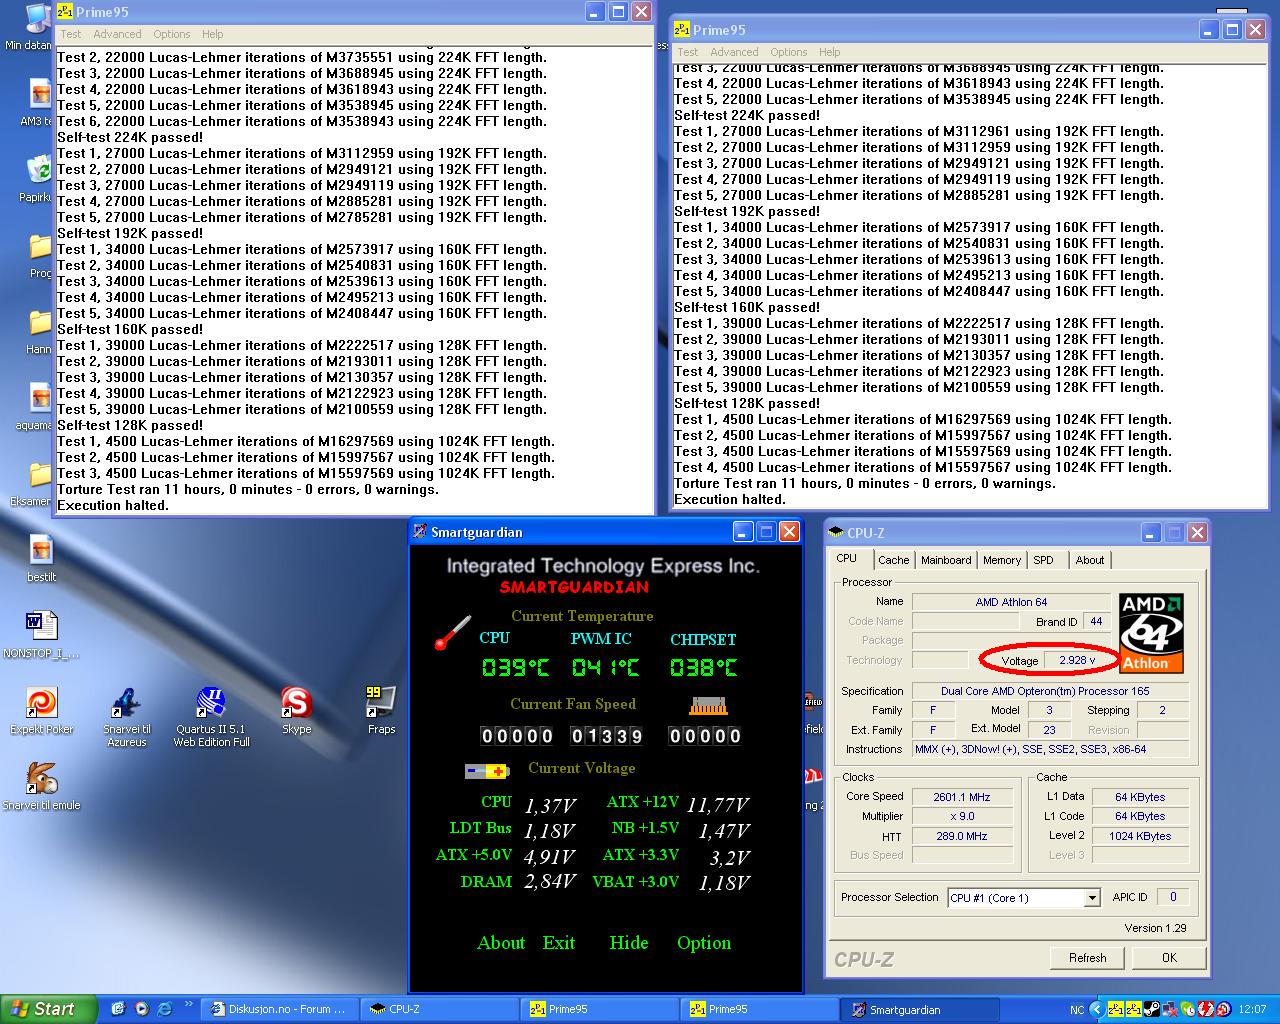This screenshot has width=1280, height=1024.
Task: Click the CHIPSET temperature readout 038°C
Action: [704, 667]
